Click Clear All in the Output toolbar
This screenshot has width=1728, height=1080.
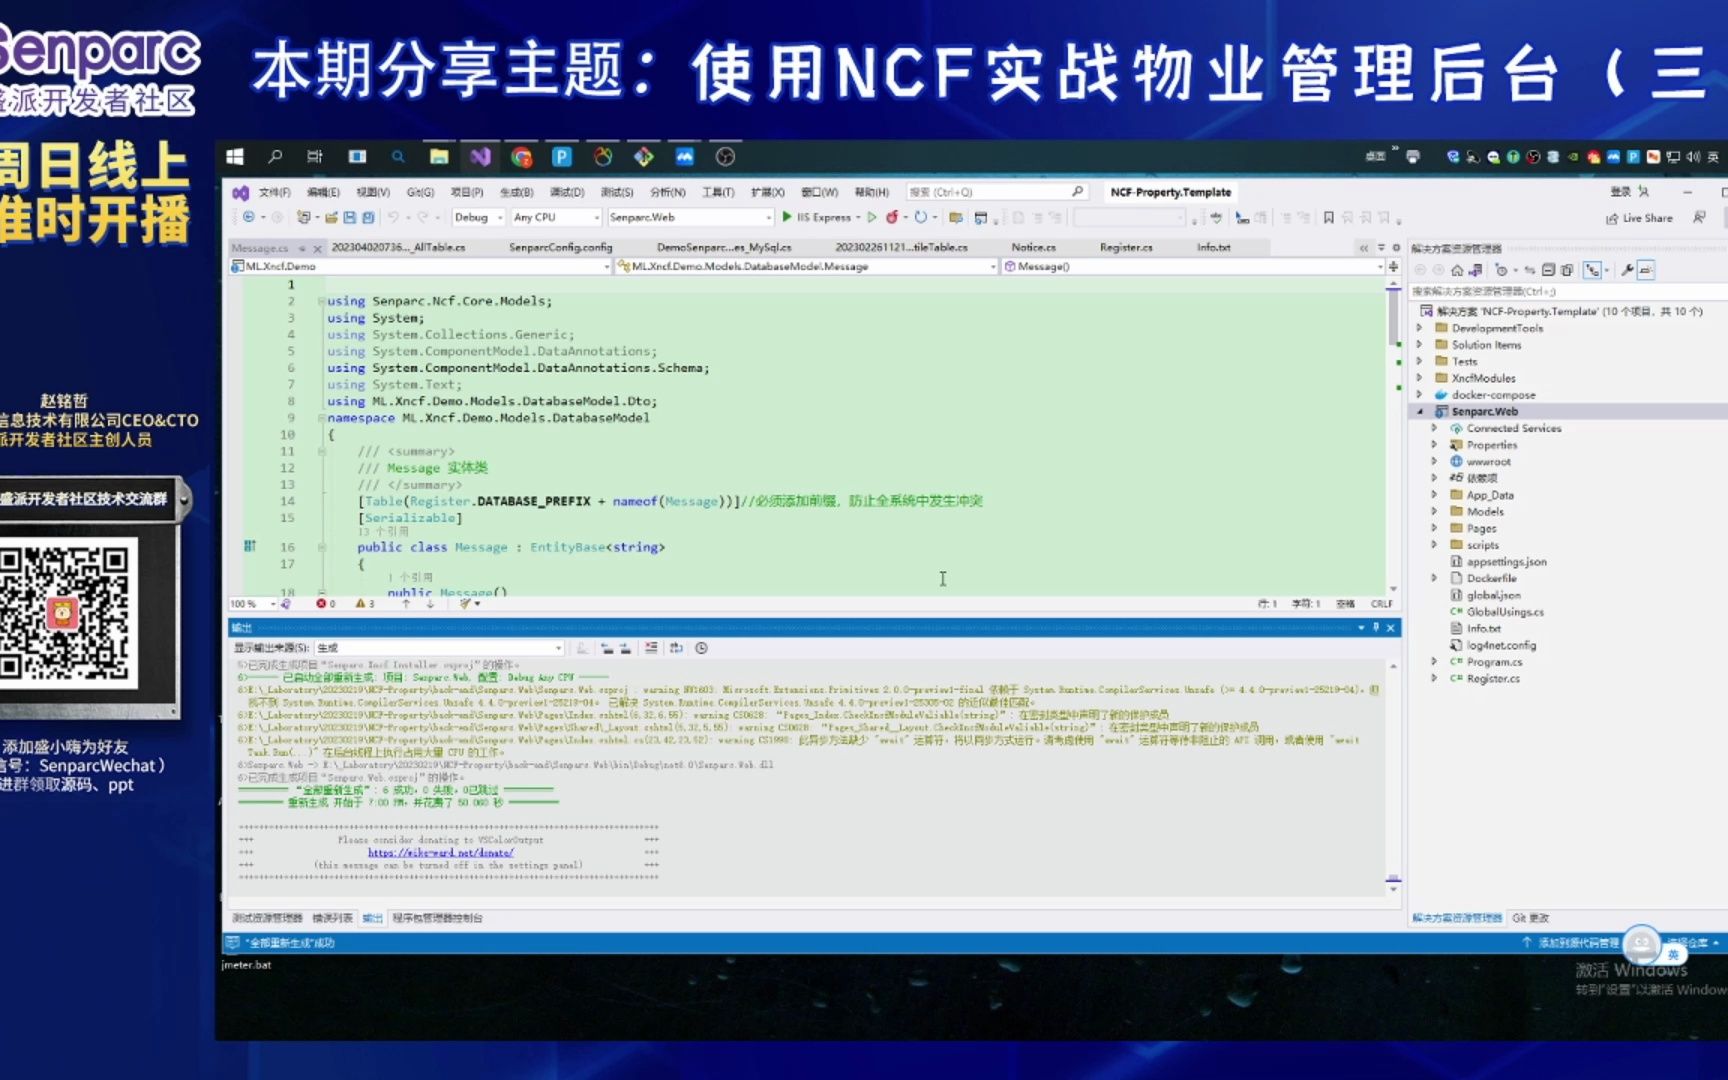pyautogui.click(x=651, y=648)
